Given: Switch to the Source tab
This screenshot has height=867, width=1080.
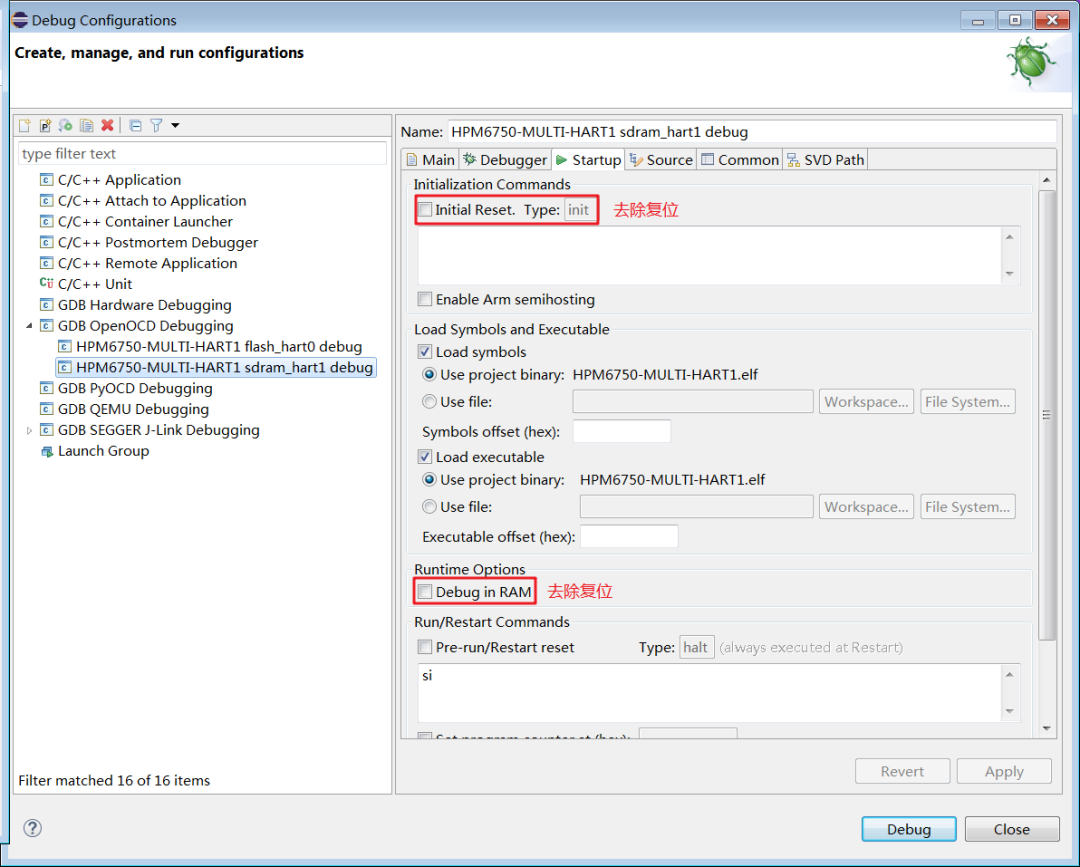Looking at the screenshot, I should click(x=661, y=160).
